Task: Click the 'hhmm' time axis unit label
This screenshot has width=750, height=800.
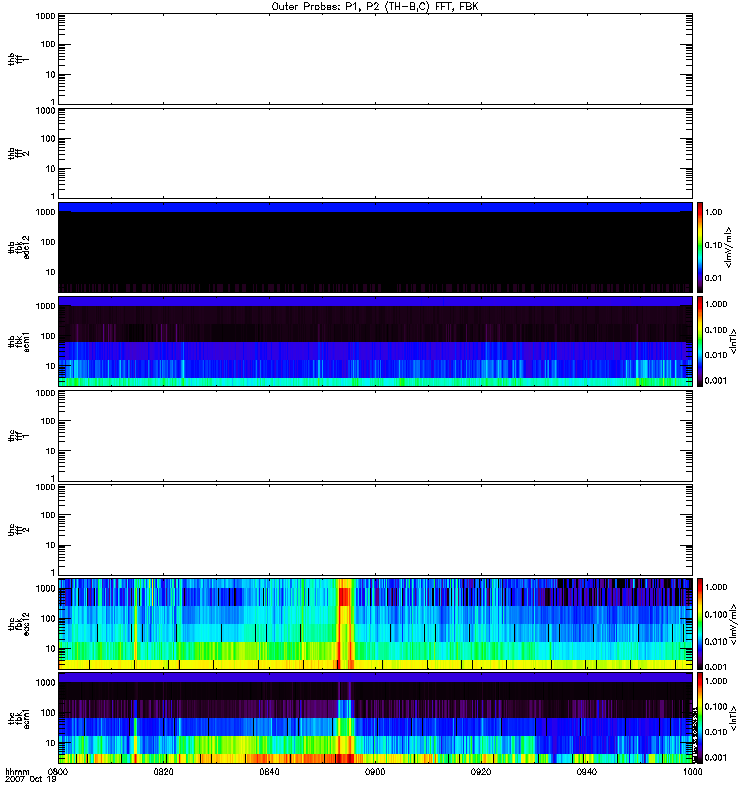Action: coord(17,772)
